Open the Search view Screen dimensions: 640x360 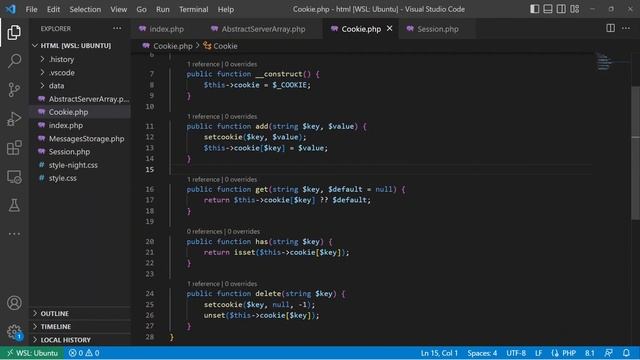(14, 61)
